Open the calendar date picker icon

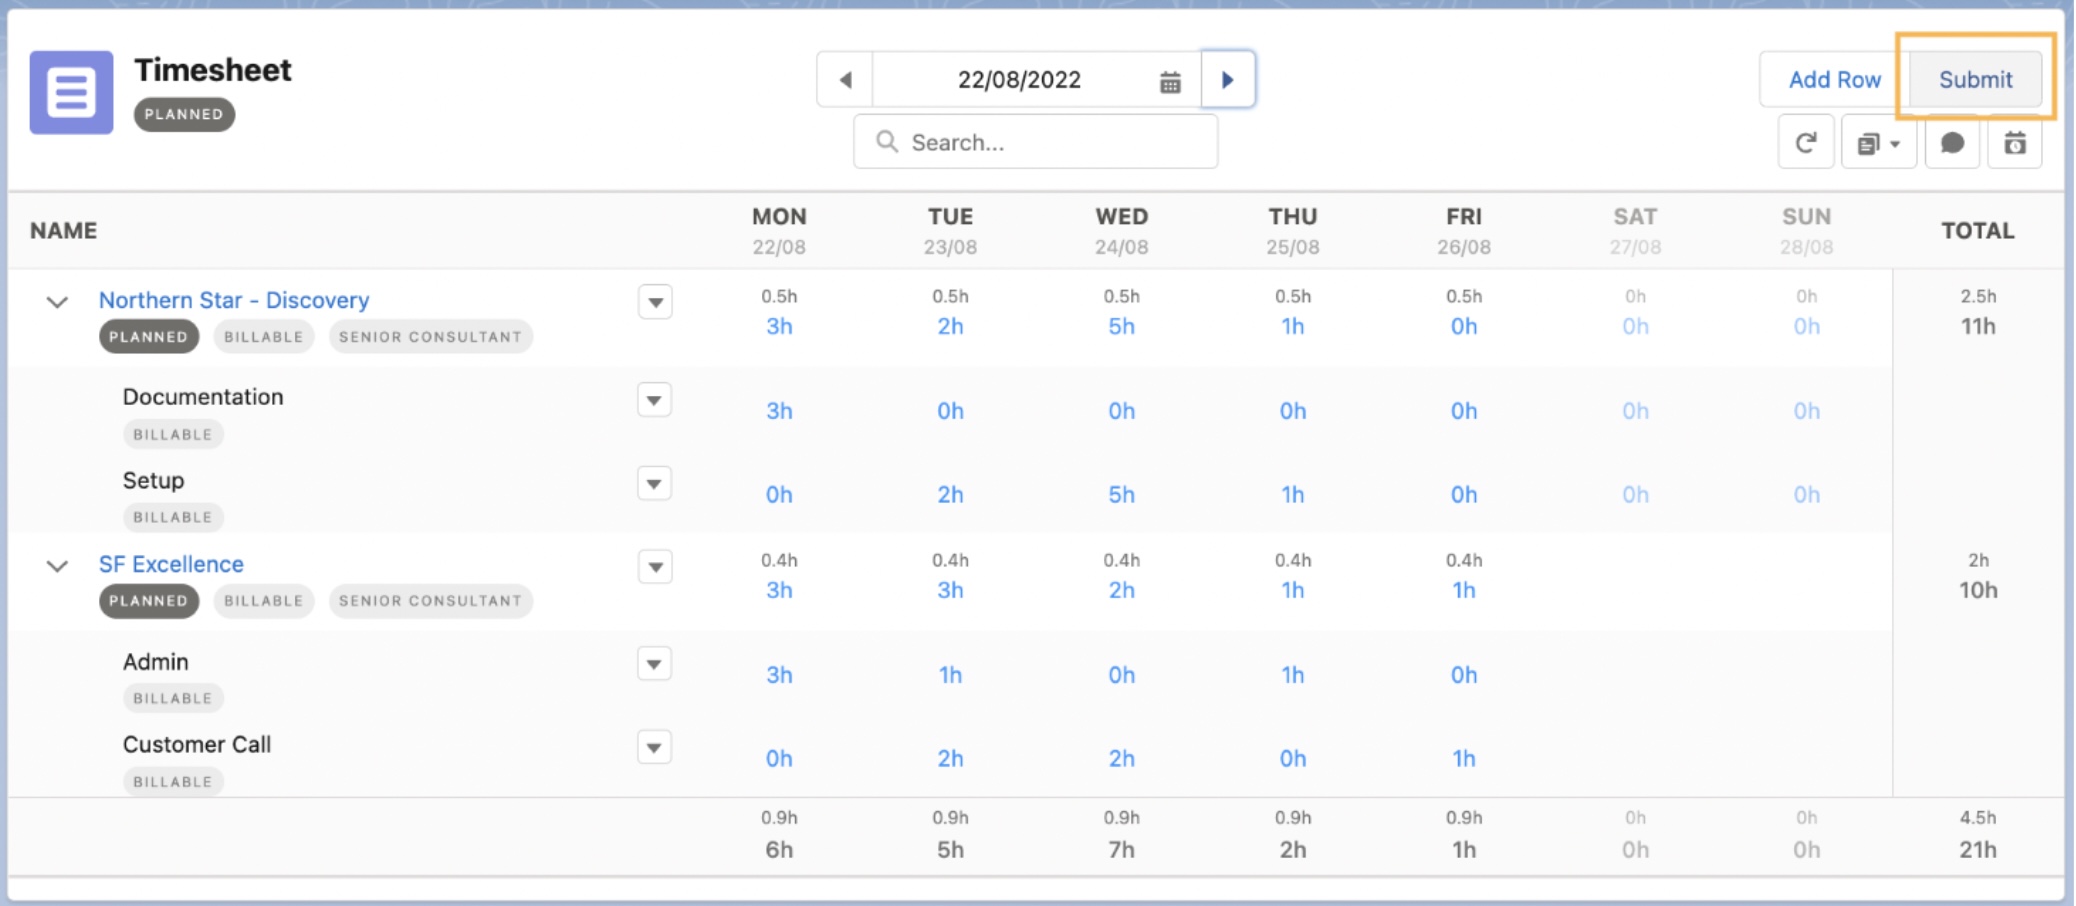point(1170,81)
